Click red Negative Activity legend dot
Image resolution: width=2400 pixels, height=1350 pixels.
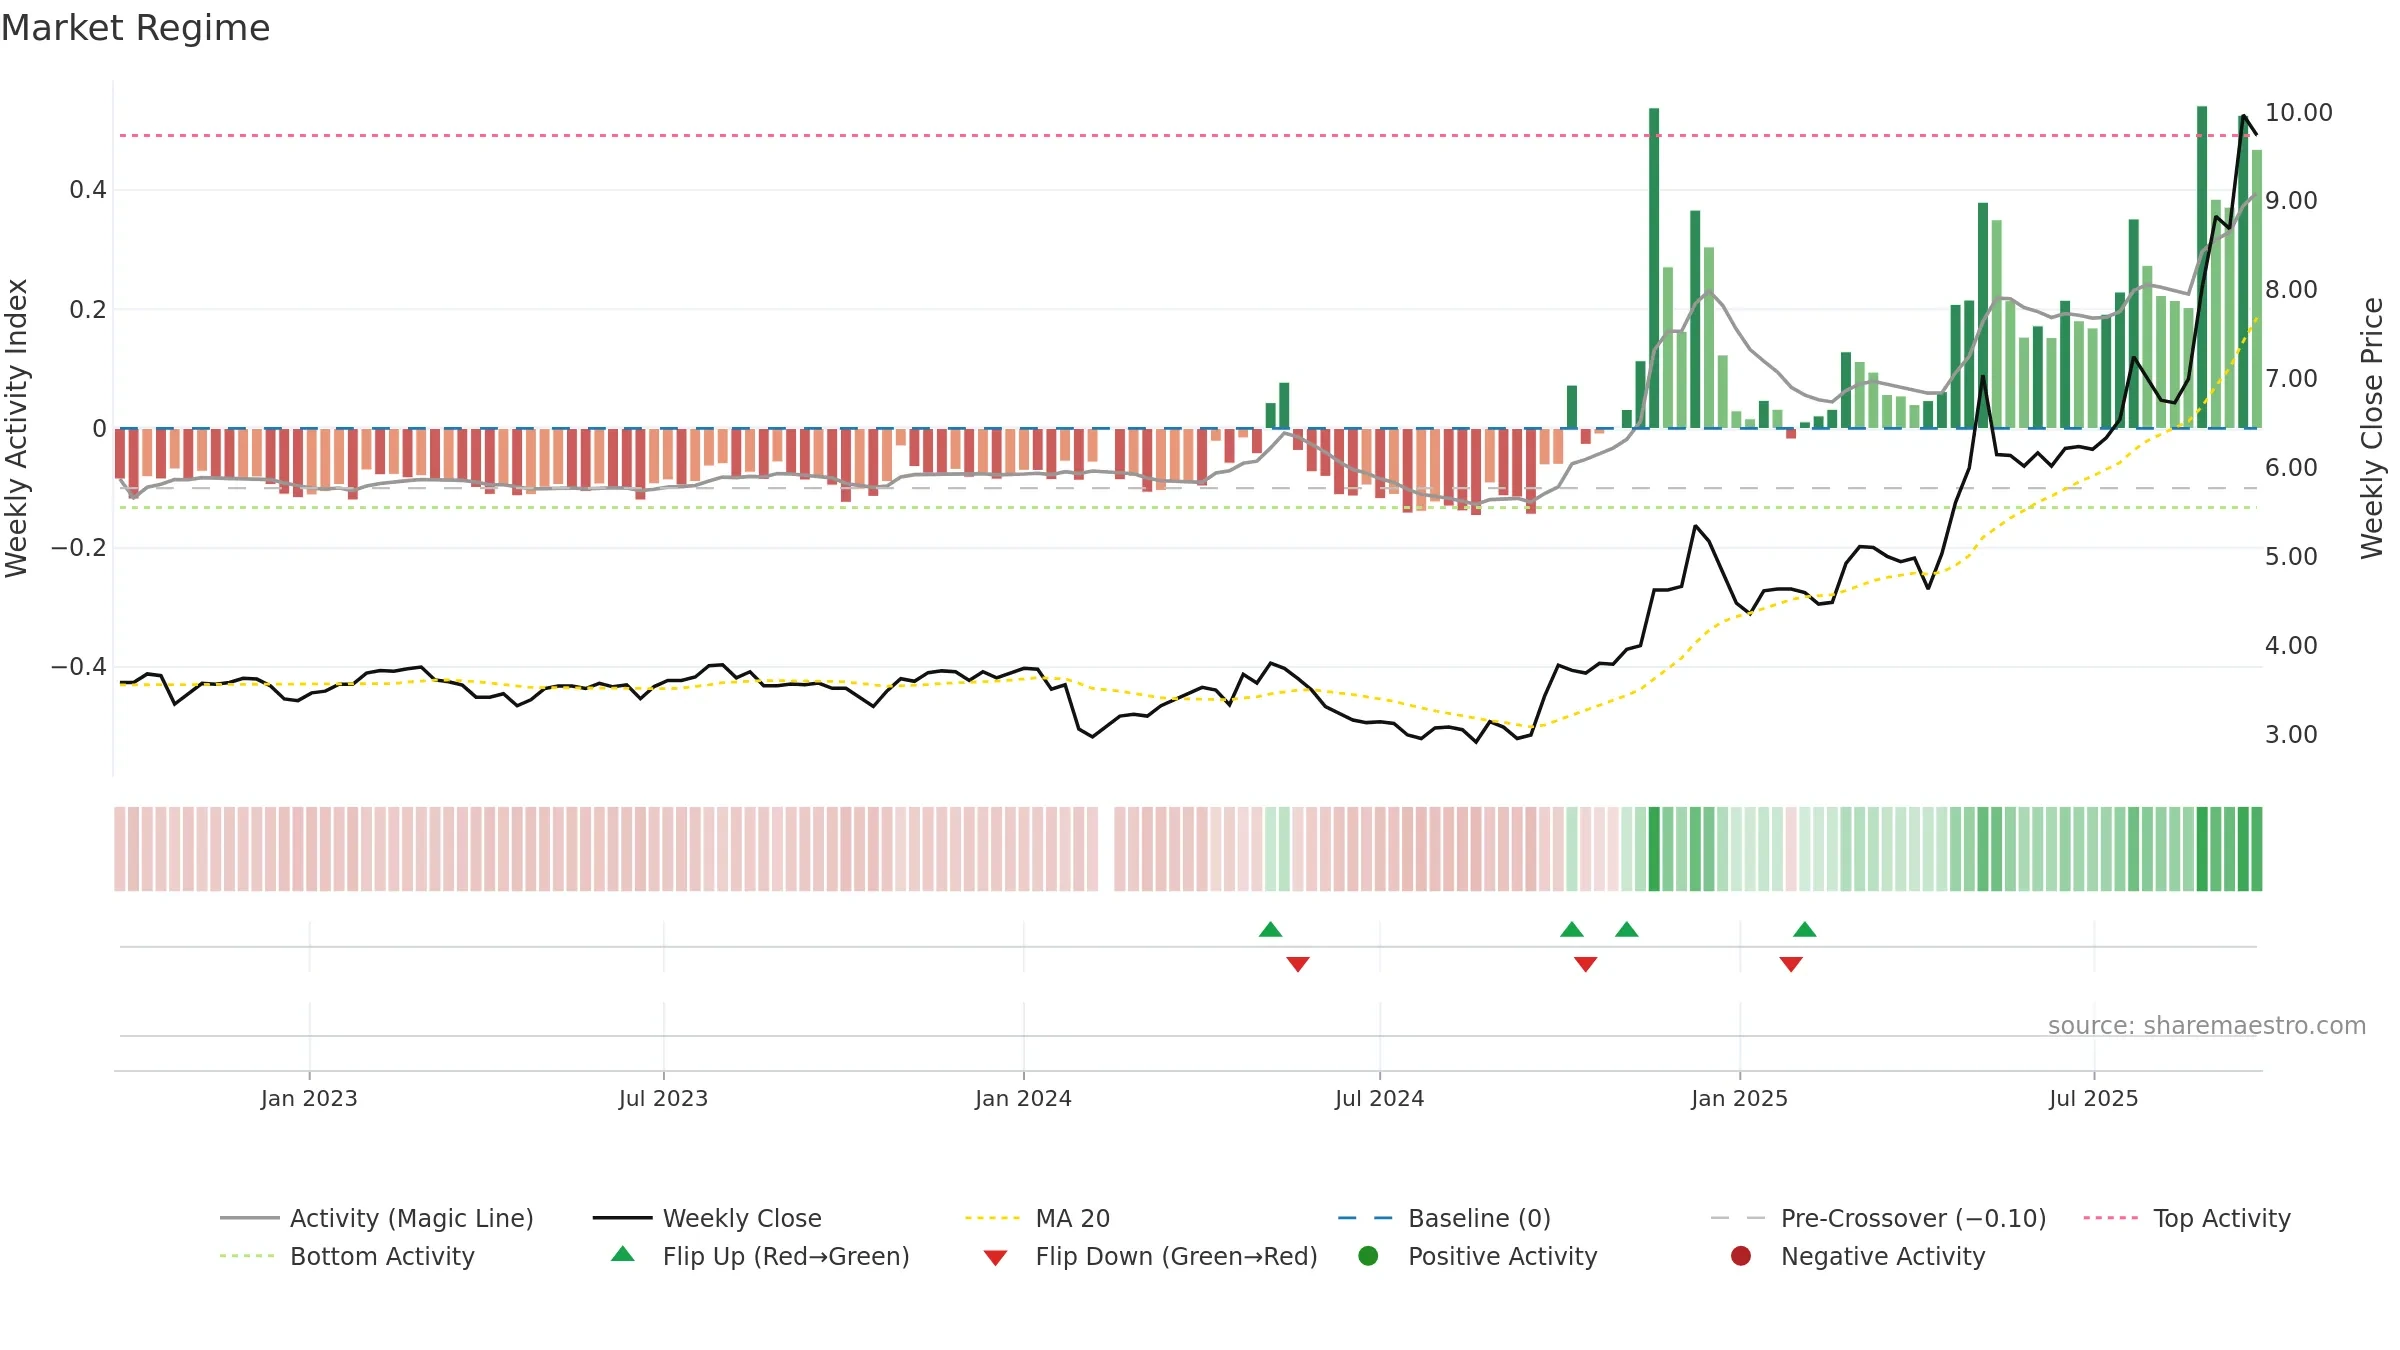pyautogui.click(x=1741, y=1255)
